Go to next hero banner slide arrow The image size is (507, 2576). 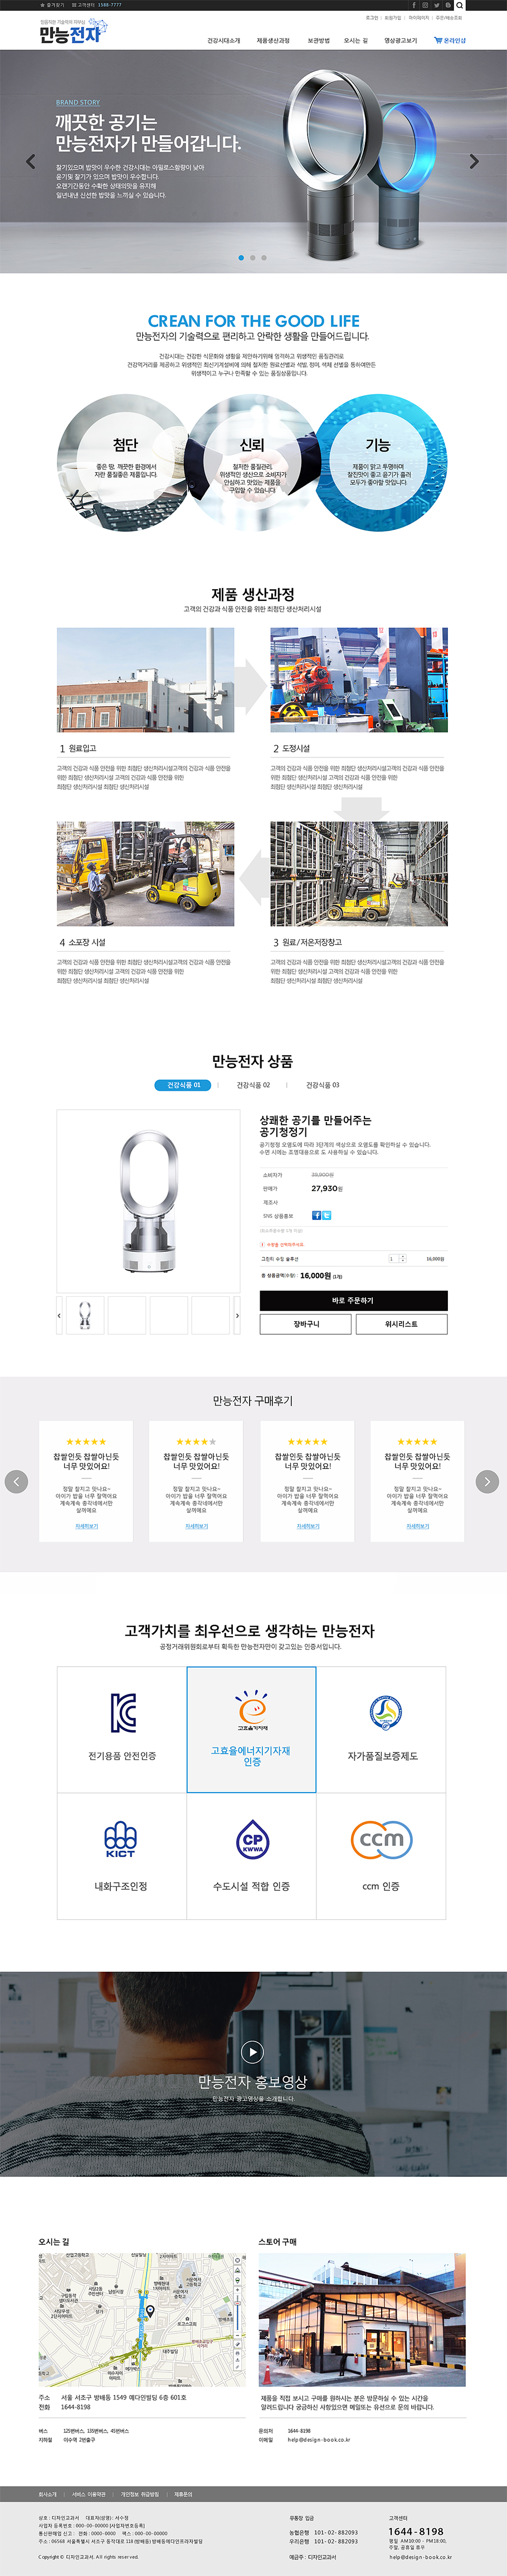click(474, 161)
